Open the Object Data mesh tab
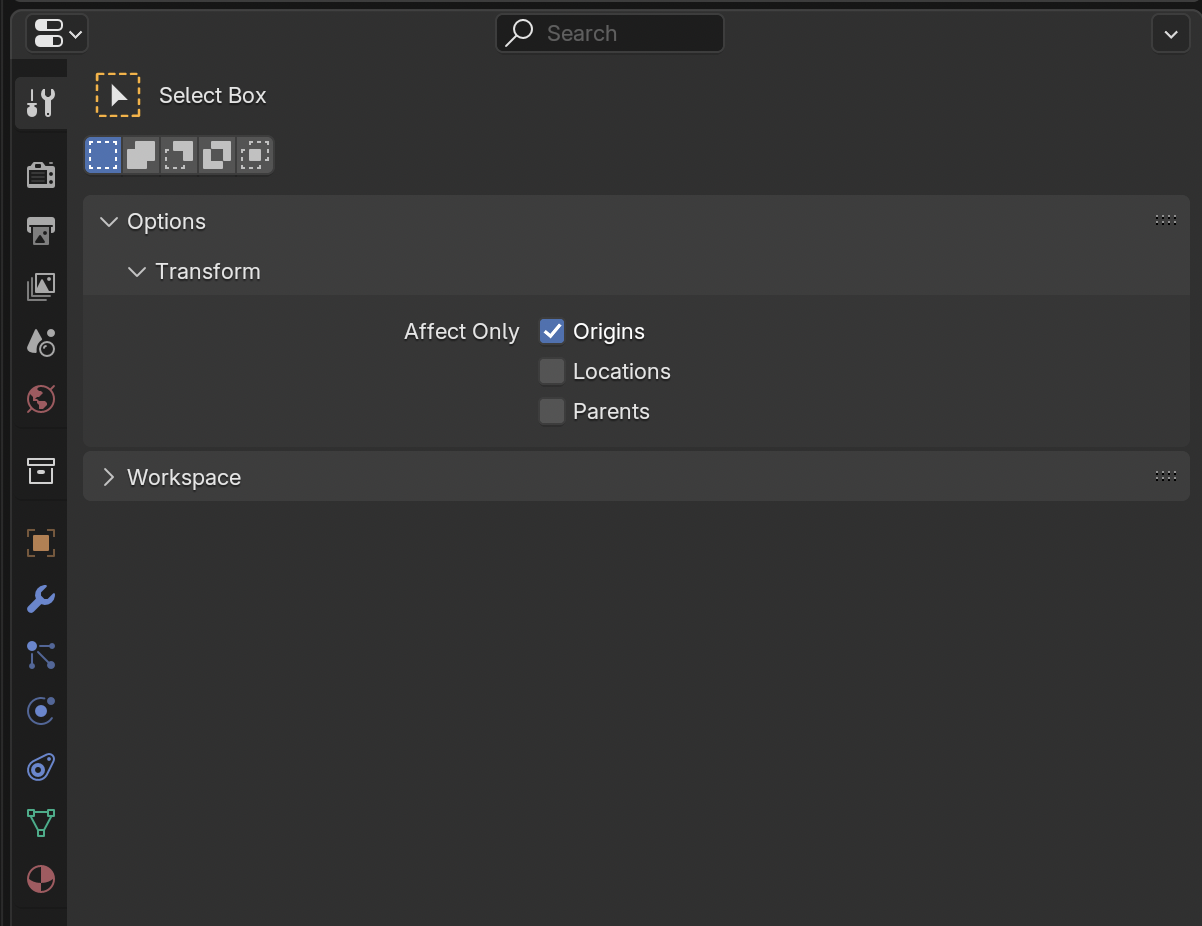The width and height of the screenshot is (1202, 926). pos(41,823)
